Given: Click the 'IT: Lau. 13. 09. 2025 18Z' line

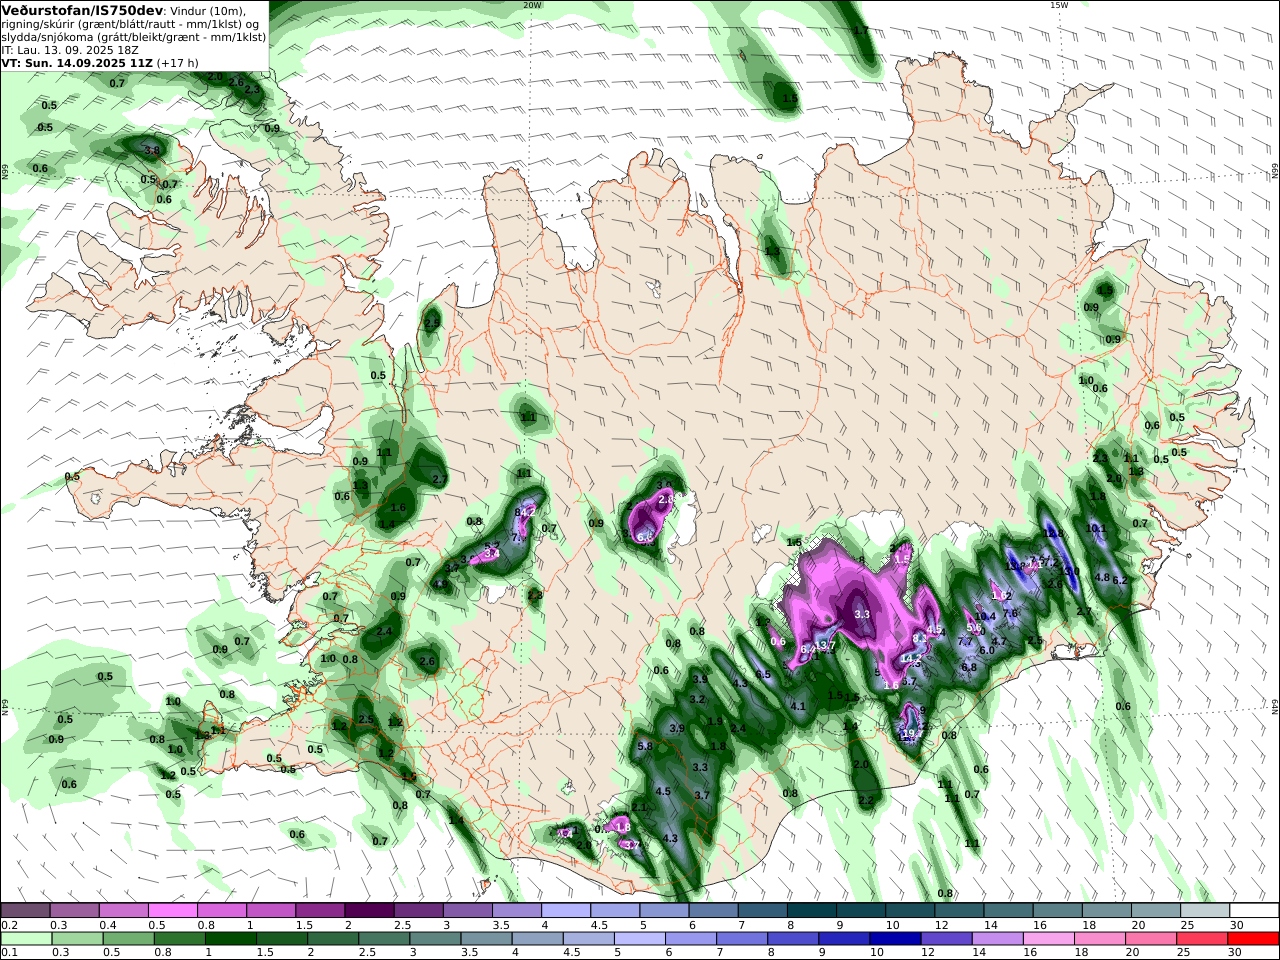Looking at the screenshot, I should 70,49.
